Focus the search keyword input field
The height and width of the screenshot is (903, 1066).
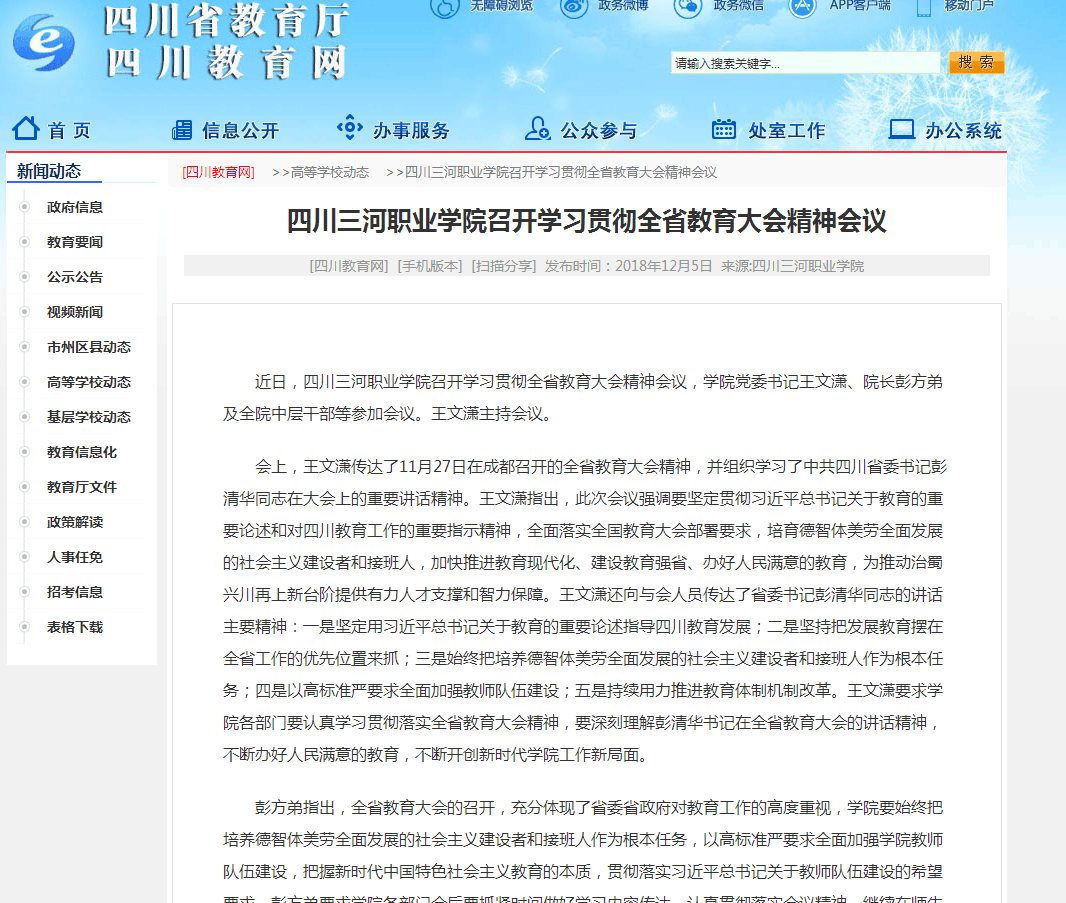click(805, 64)
